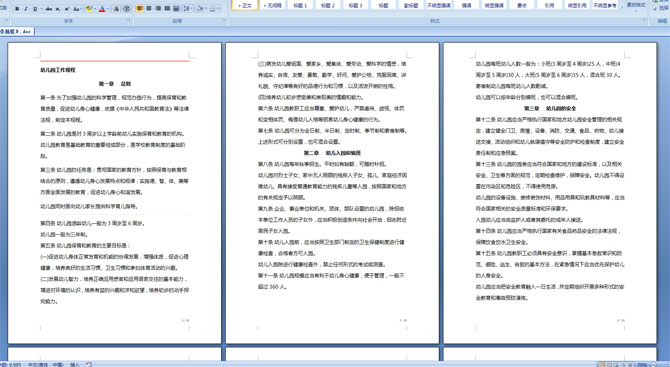Viewport: 670px width, 367px height.
Task: Expand the line spacing dropdown
Action: click(x=191, y=8)
